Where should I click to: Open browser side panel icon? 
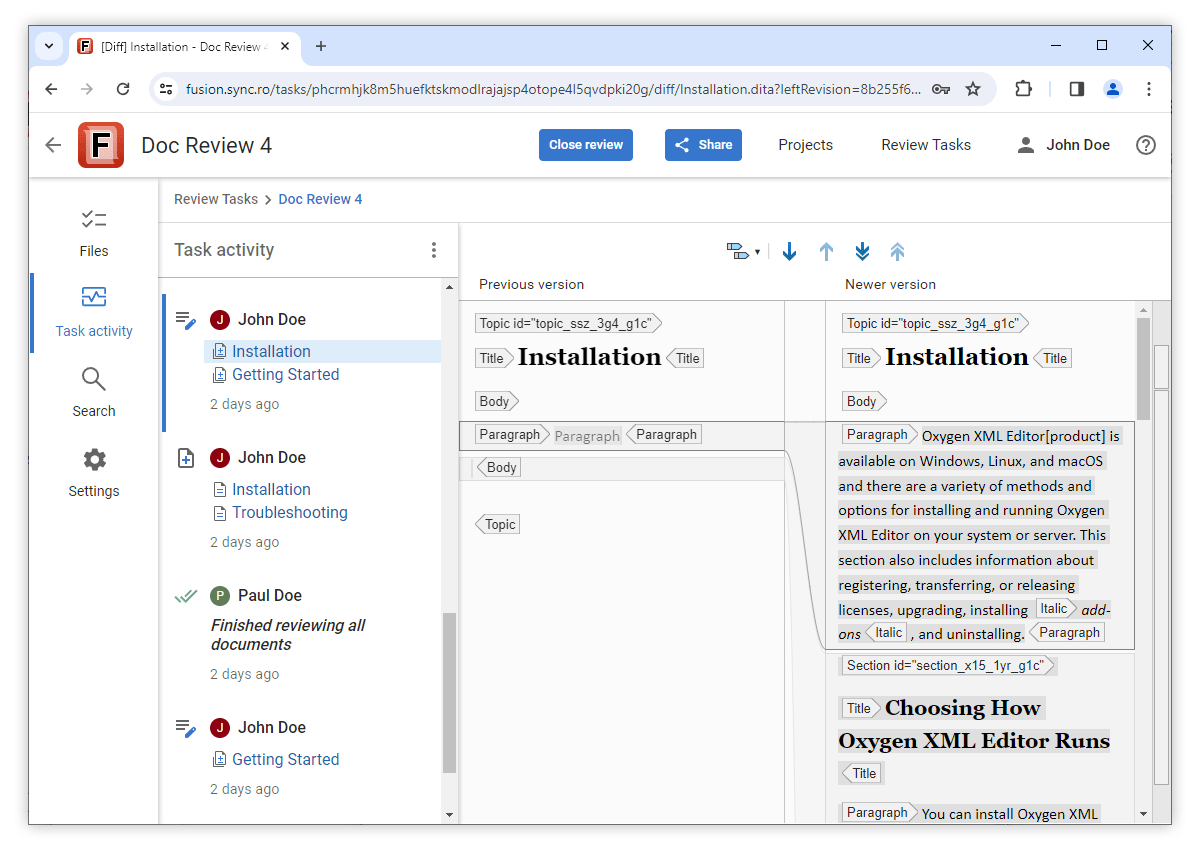(1077, 89)
